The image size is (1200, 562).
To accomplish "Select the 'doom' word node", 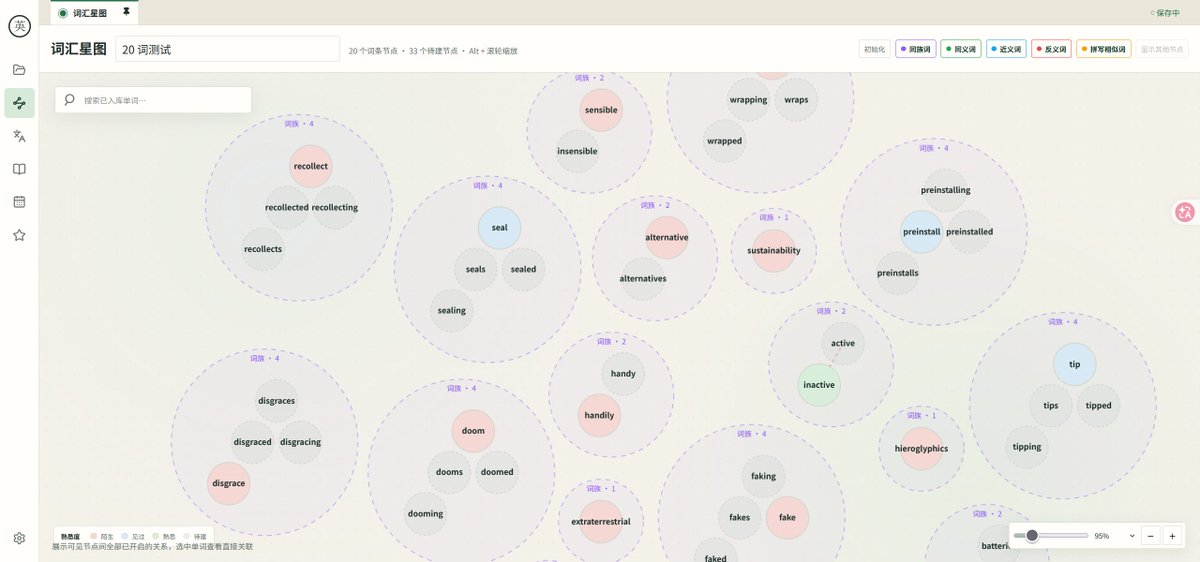I will 473,431.
